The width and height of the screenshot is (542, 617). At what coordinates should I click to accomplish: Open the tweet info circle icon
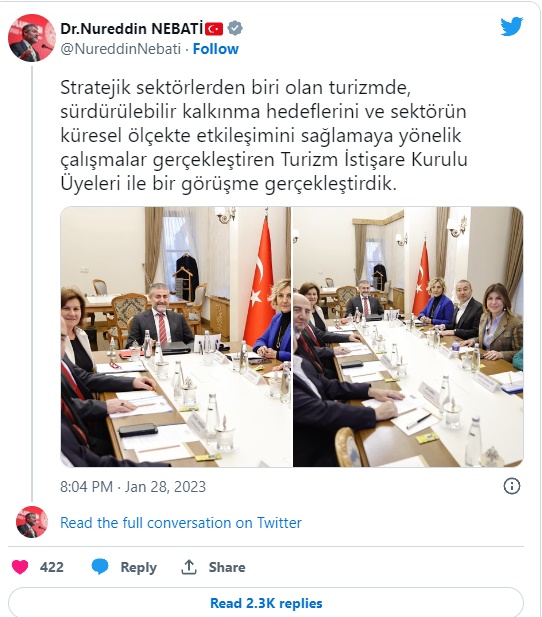tap(512, 486)
